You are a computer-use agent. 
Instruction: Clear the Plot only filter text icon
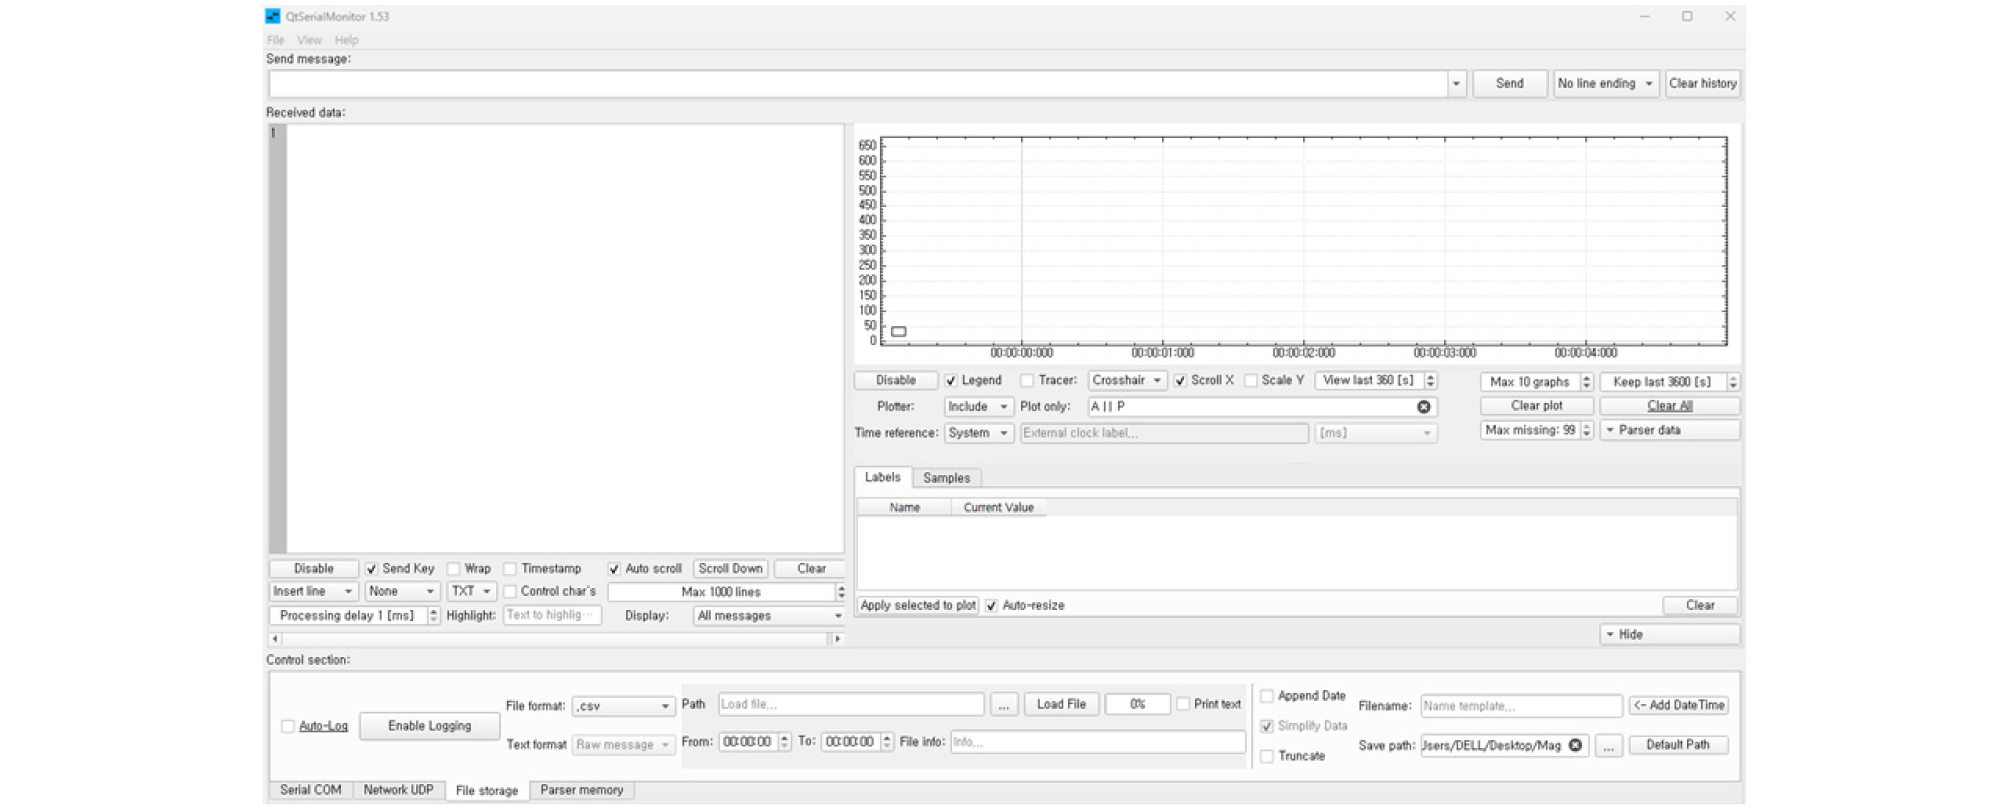click(1423, 407)
